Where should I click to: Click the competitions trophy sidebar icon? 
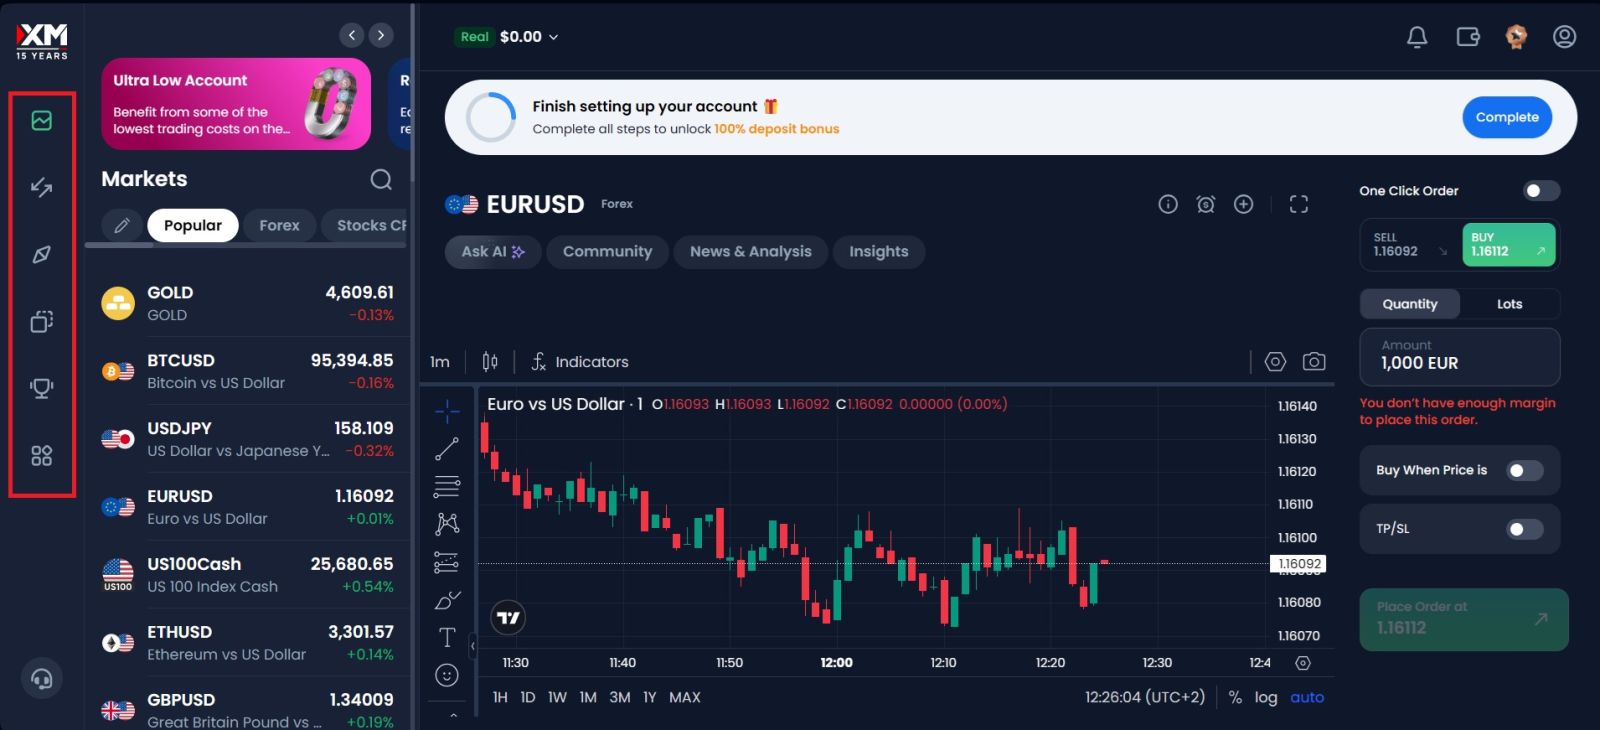pyautogui.click(x=42, y=388)
